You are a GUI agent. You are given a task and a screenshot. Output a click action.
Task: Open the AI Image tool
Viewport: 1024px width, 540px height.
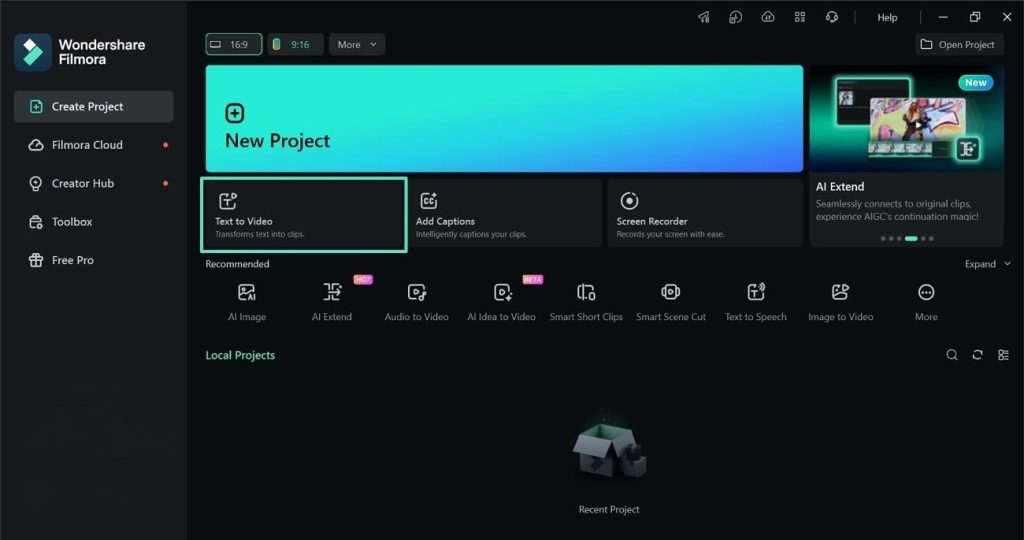246,301
